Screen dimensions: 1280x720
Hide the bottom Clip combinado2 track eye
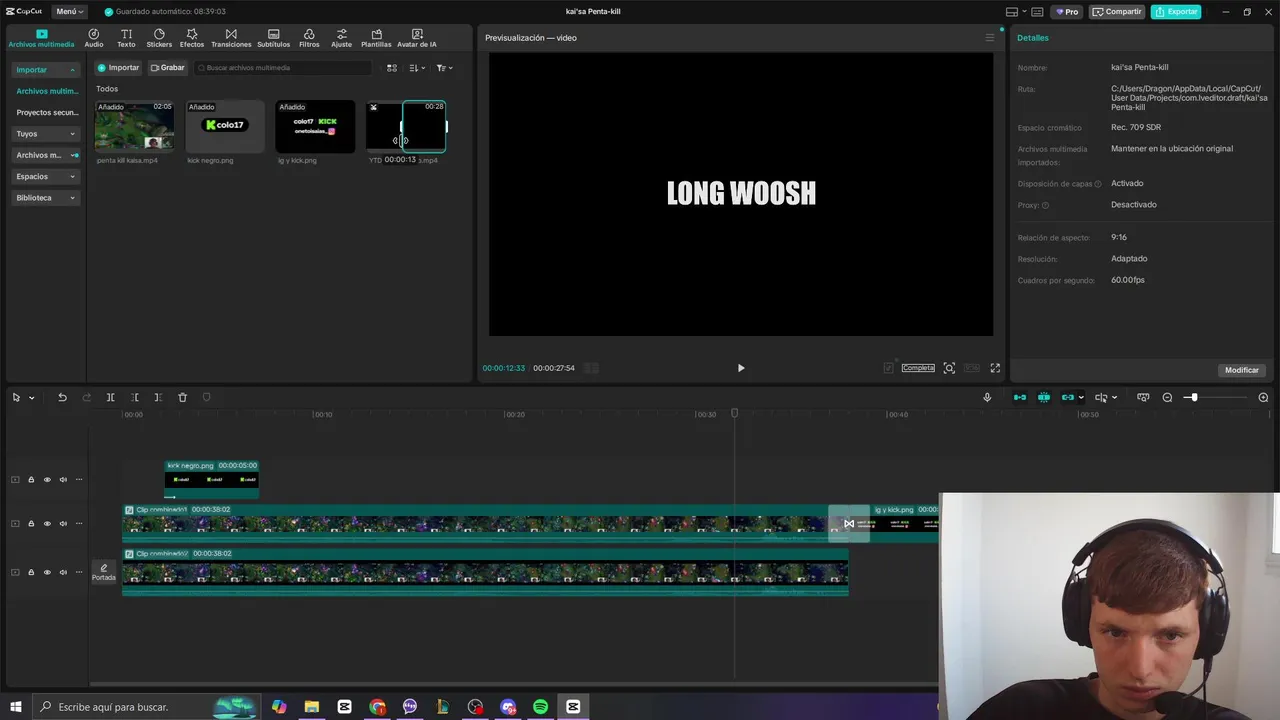[x=46, y=572]
